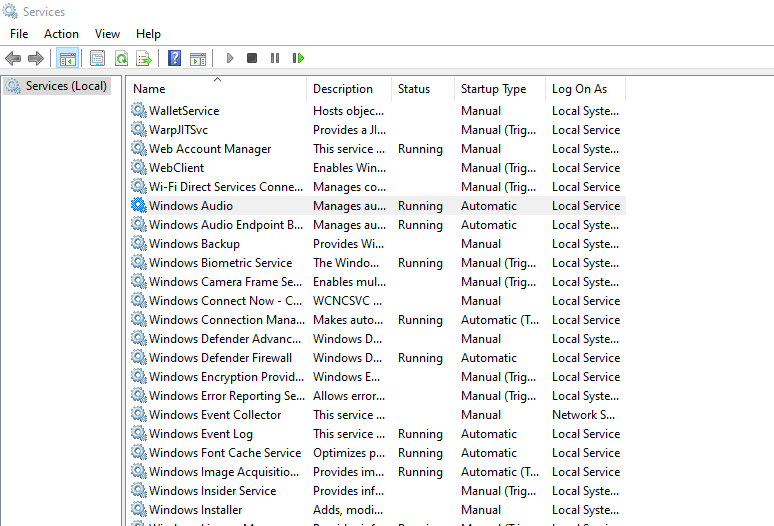Click the gear icon beside WarpJITSvc
This screenshot has height=526, width=774.
click(139, 129)
